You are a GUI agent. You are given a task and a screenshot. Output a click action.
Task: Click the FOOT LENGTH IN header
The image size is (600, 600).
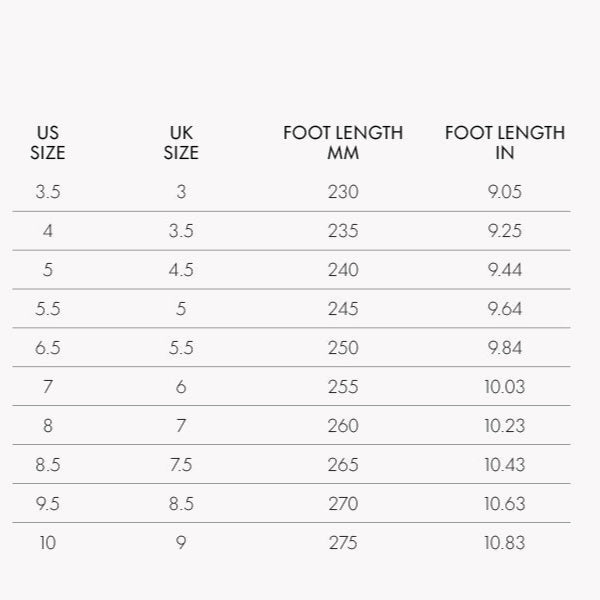(505, 143)
